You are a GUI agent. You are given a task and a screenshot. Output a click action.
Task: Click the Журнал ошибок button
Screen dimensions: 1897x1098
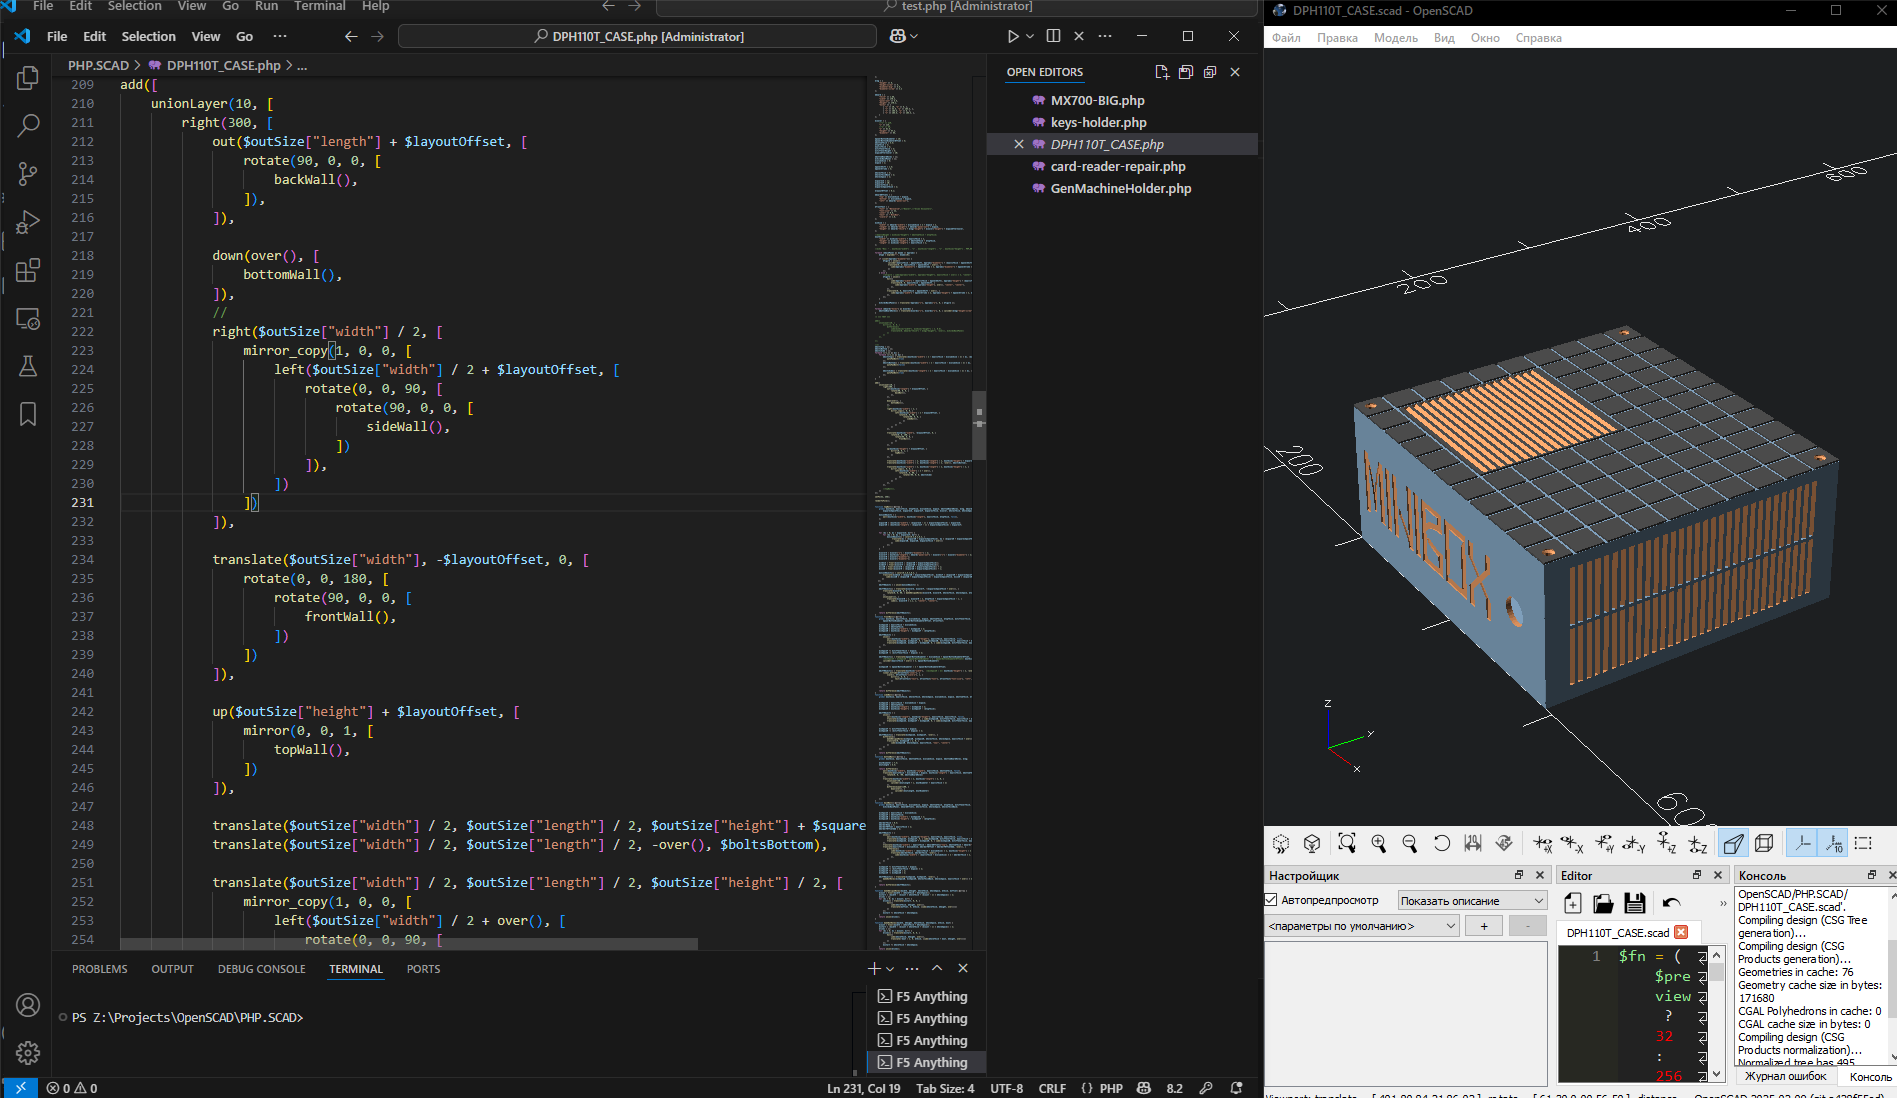1785,1076
